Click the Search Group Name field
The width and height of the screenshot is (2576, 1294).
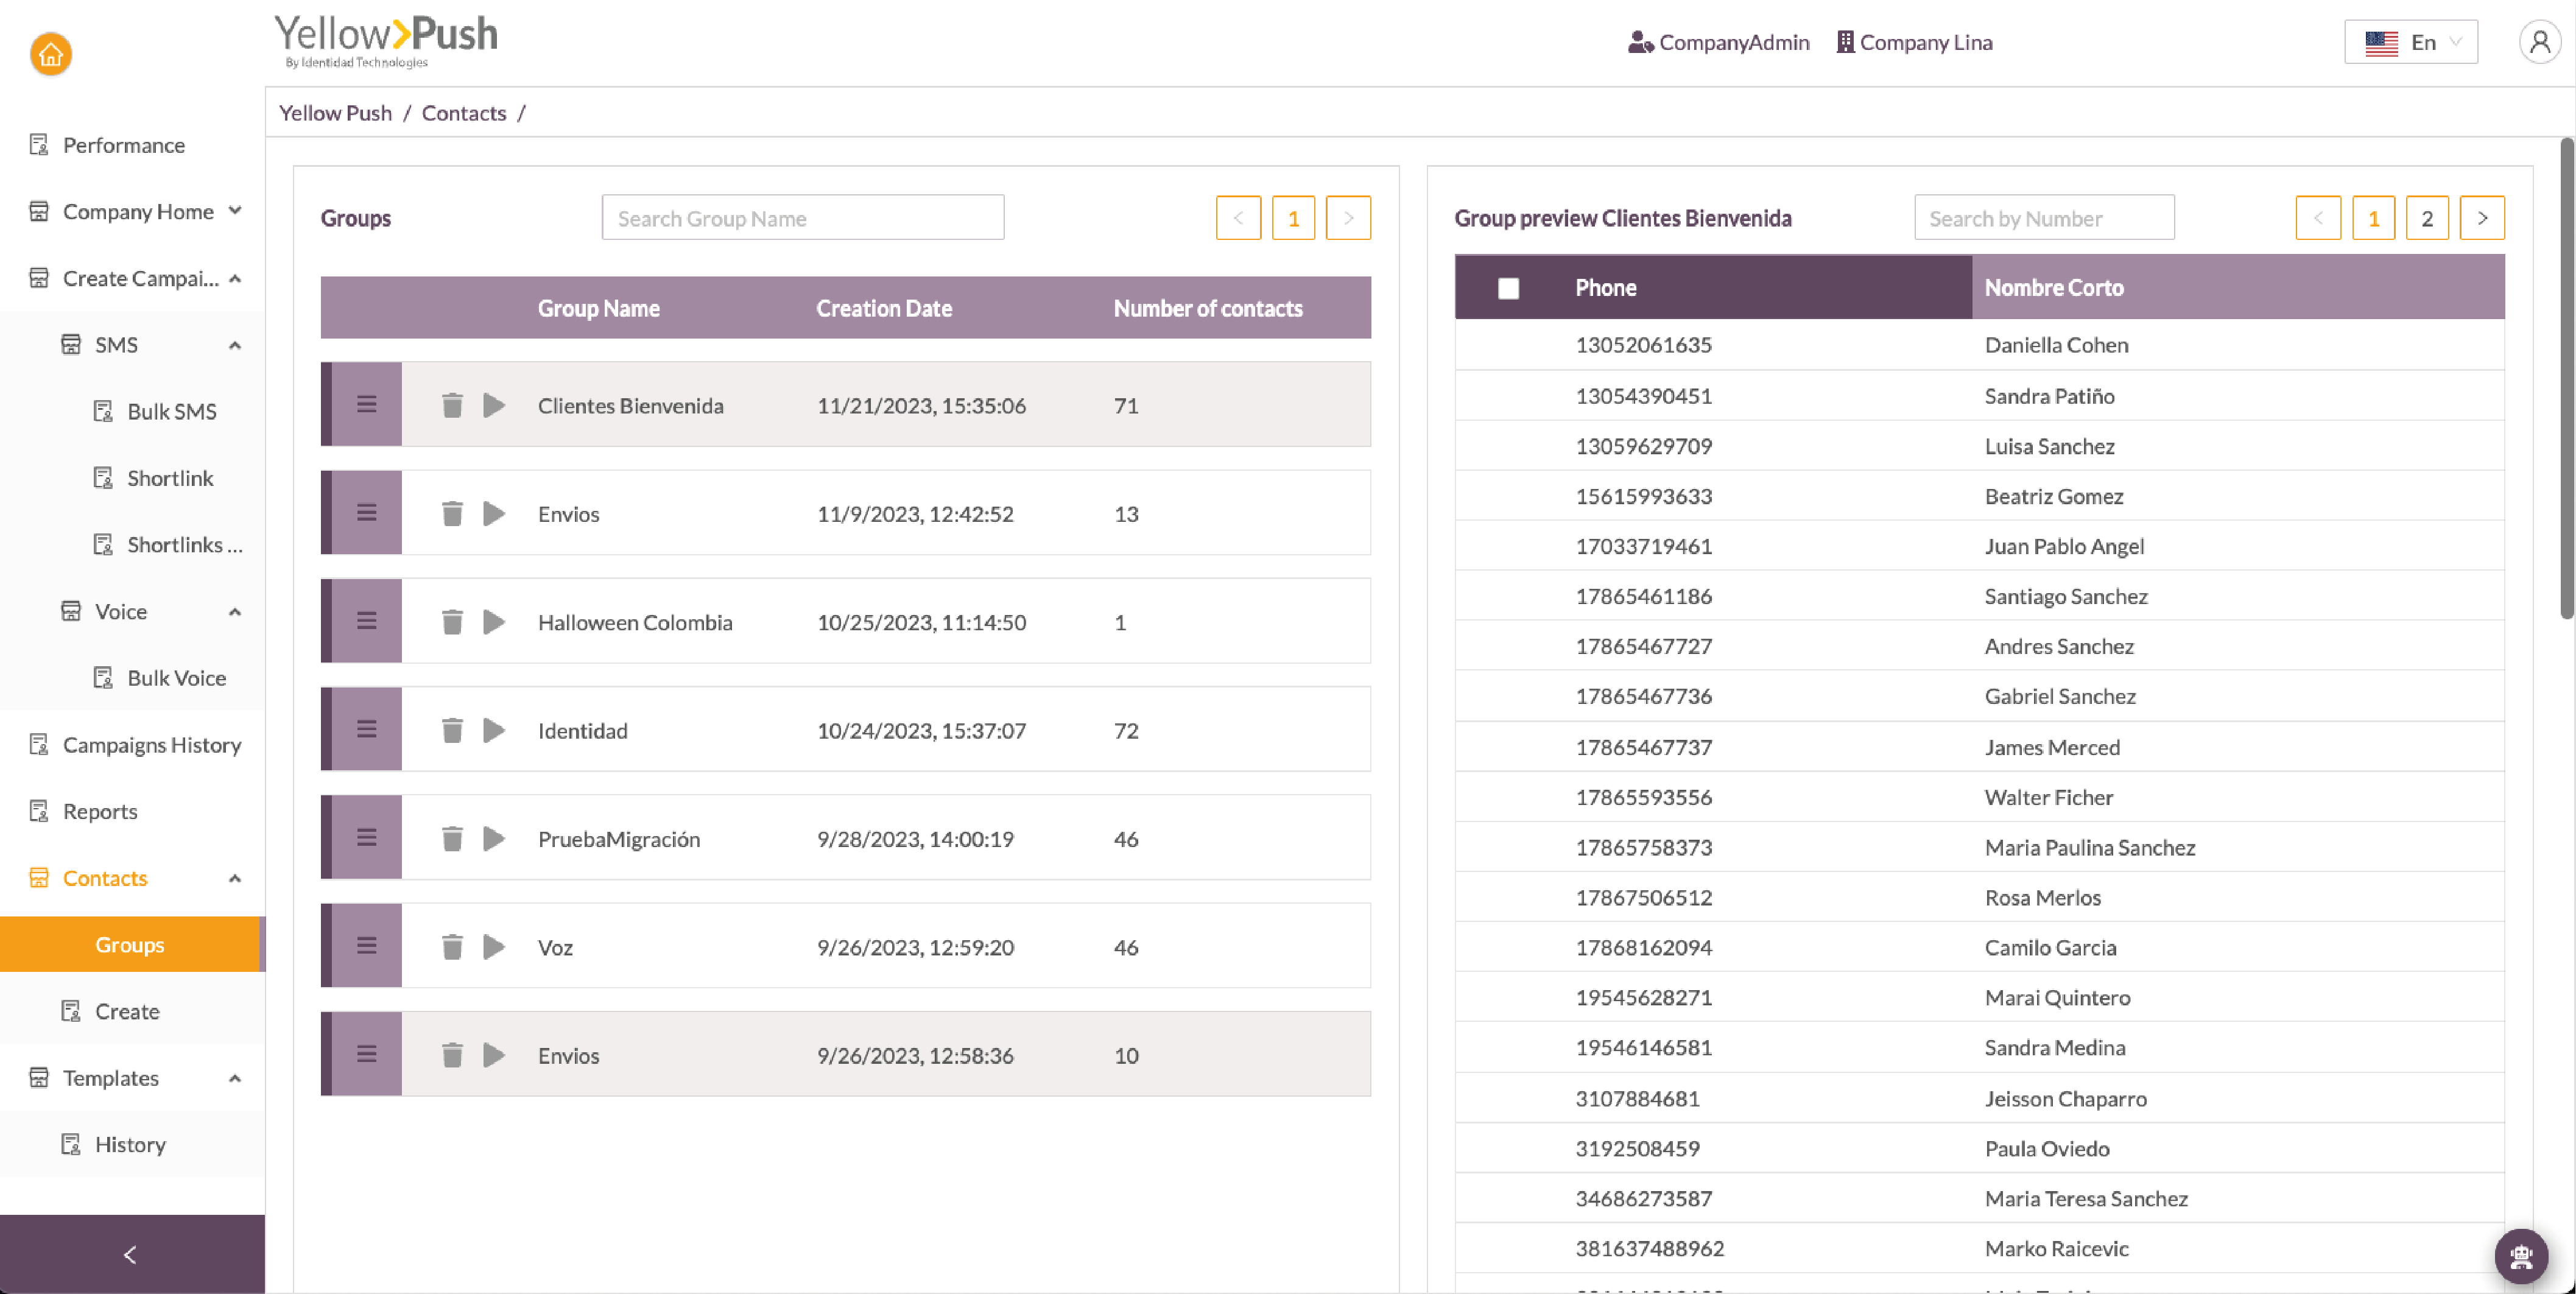[x=802, y=218]
